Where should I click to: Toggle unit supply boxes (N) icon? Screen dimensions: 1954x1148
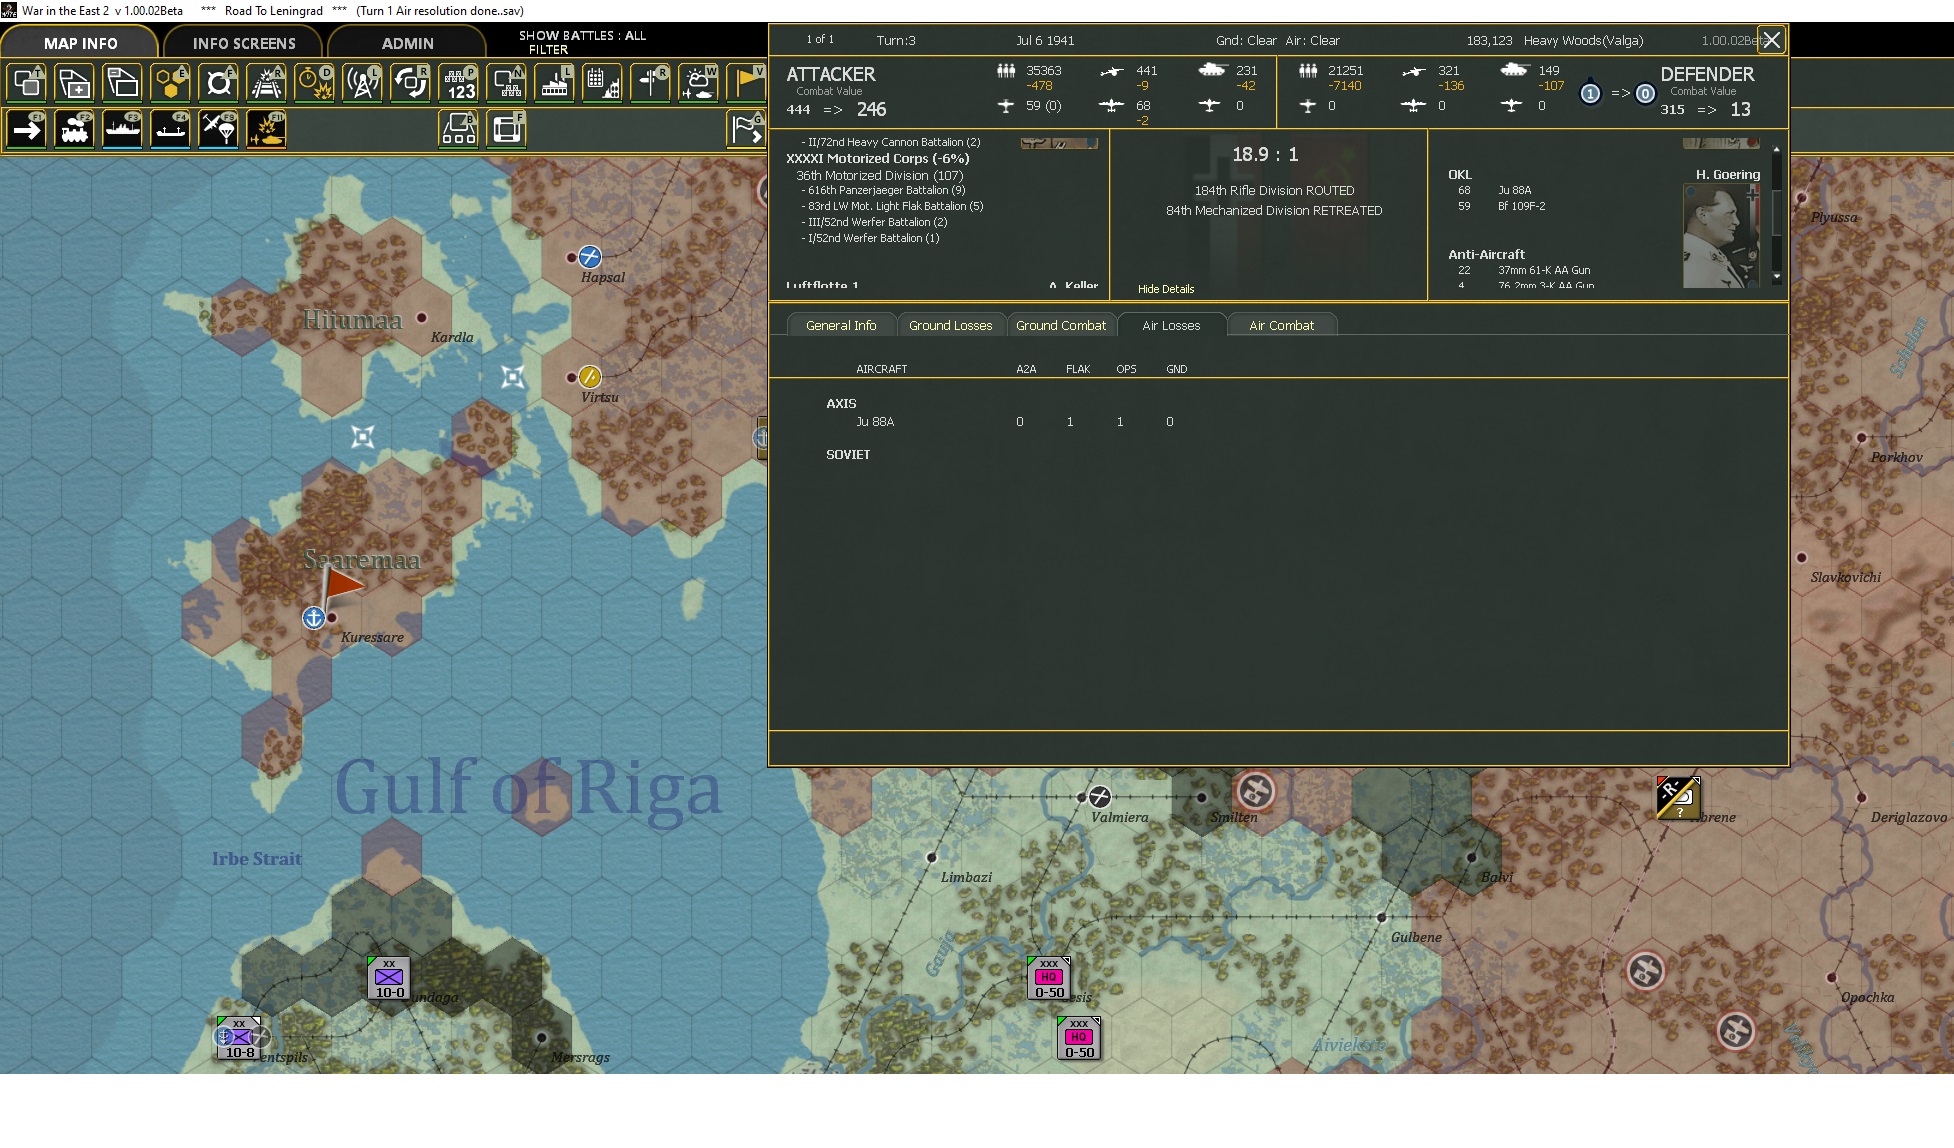click(x=507, y=83)
